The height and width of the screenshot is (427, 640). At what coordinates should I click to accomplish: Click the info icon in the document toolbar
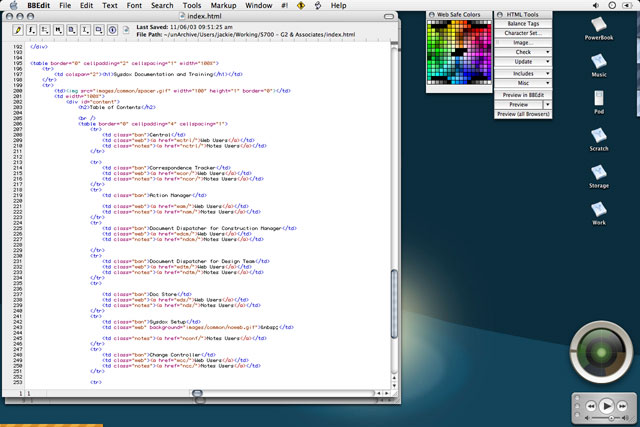point(110,31)
